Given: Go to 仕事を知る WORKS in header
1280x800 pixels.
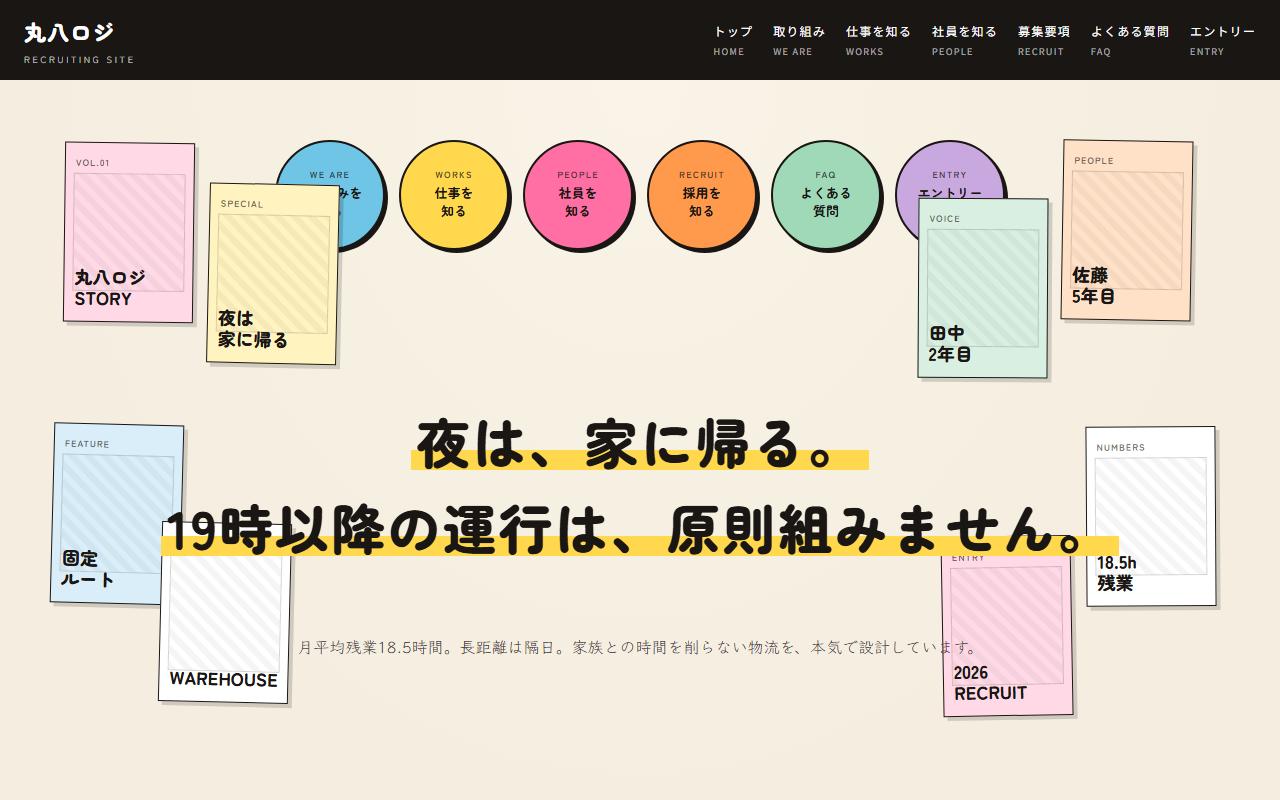Looking at the screenshot, I should click(878, 40).
